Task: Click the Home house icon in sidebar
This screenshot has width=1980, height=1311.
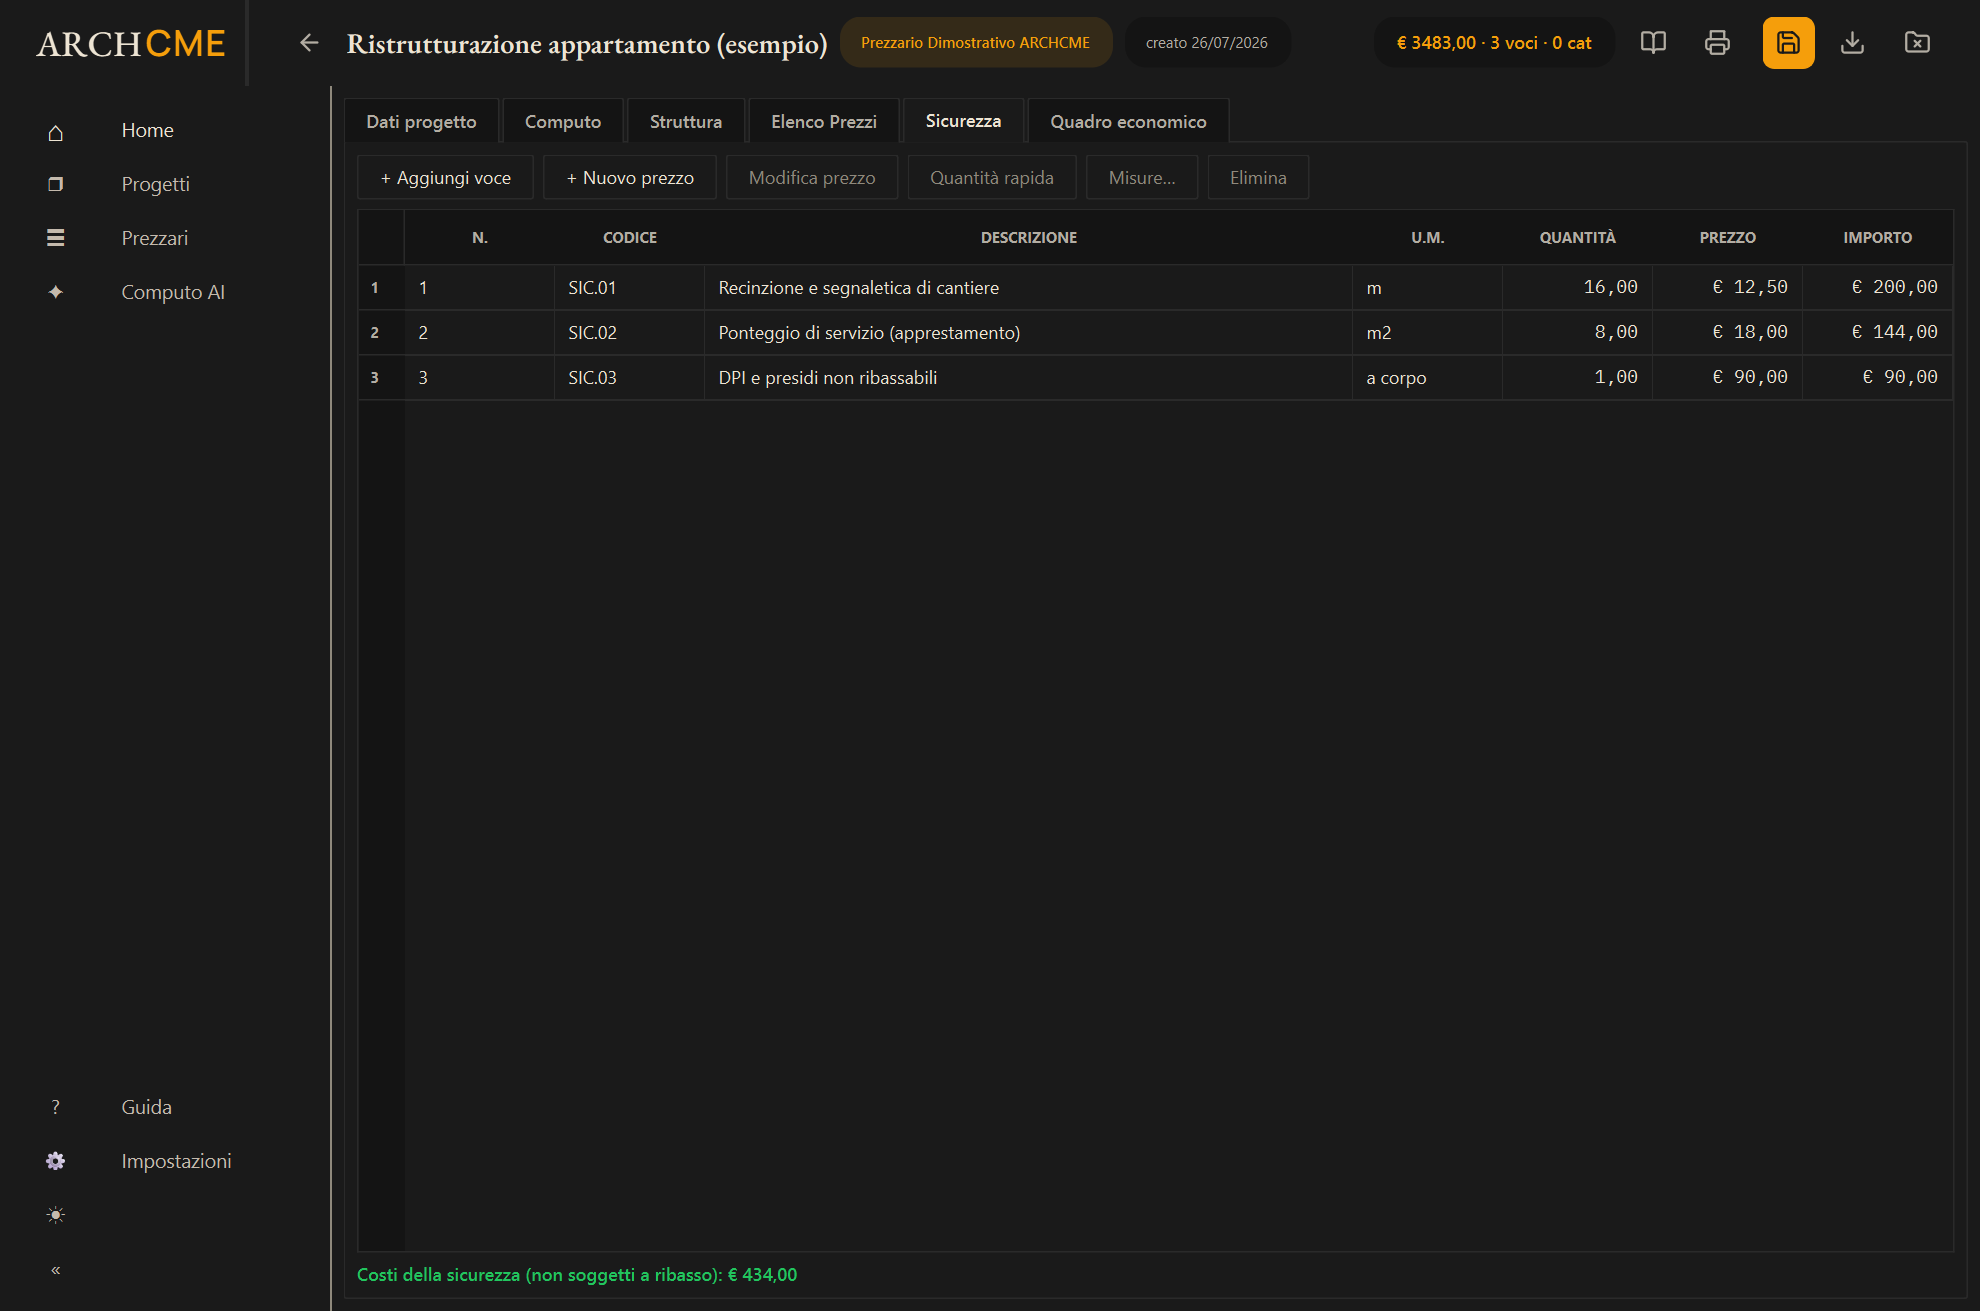Action: (x=56, y=131)
